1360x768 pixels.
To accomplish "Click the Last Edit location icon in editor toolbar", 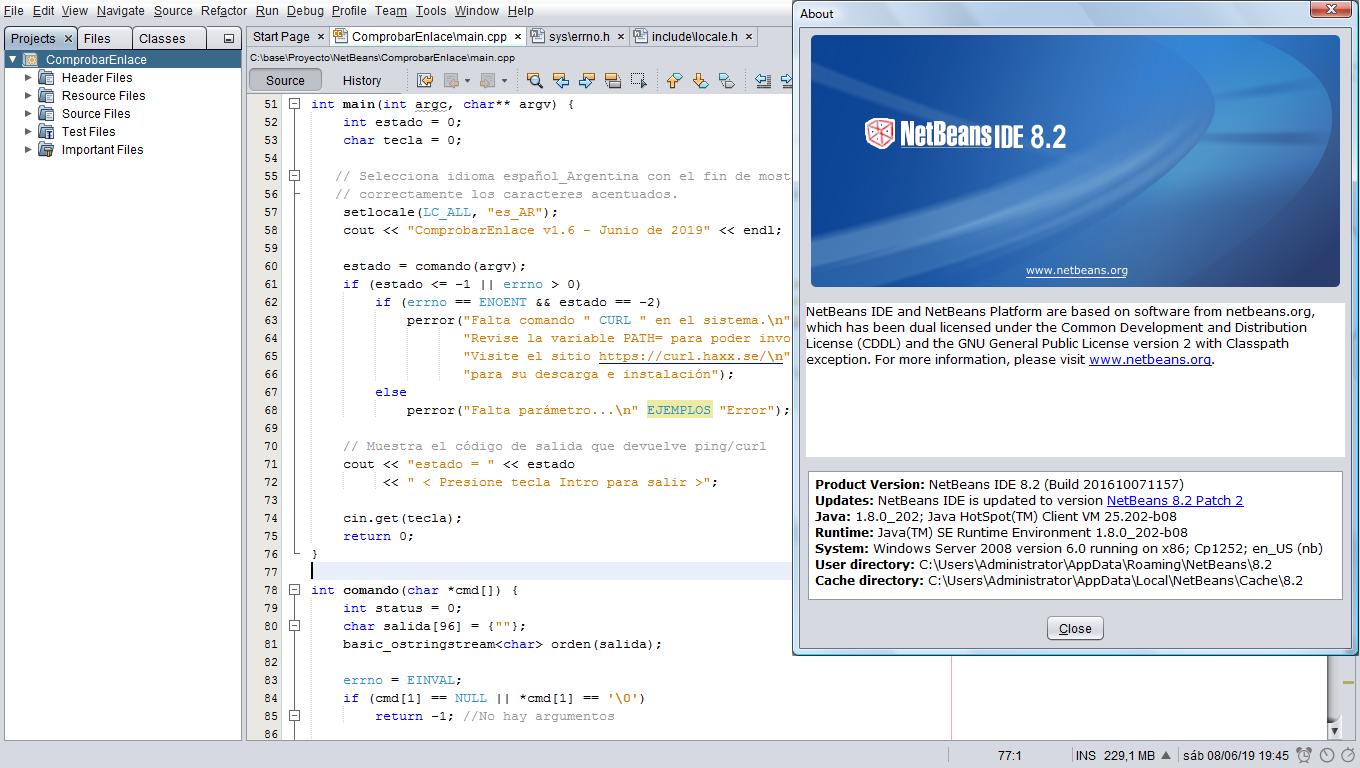I will 425,80.
